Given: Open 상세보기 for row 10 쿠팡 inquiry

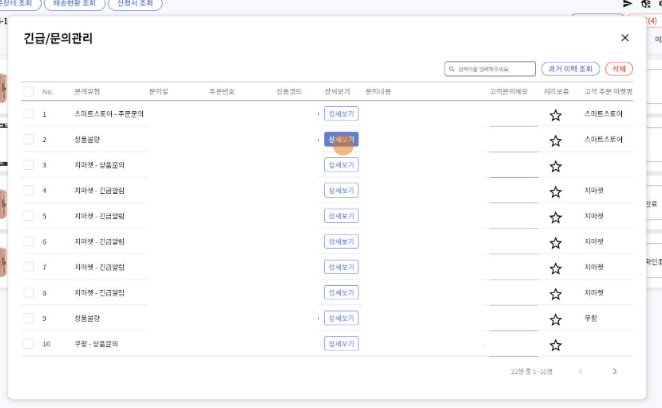Looking at the screenshot, I should pyautogui.click(x=341, y=343).
